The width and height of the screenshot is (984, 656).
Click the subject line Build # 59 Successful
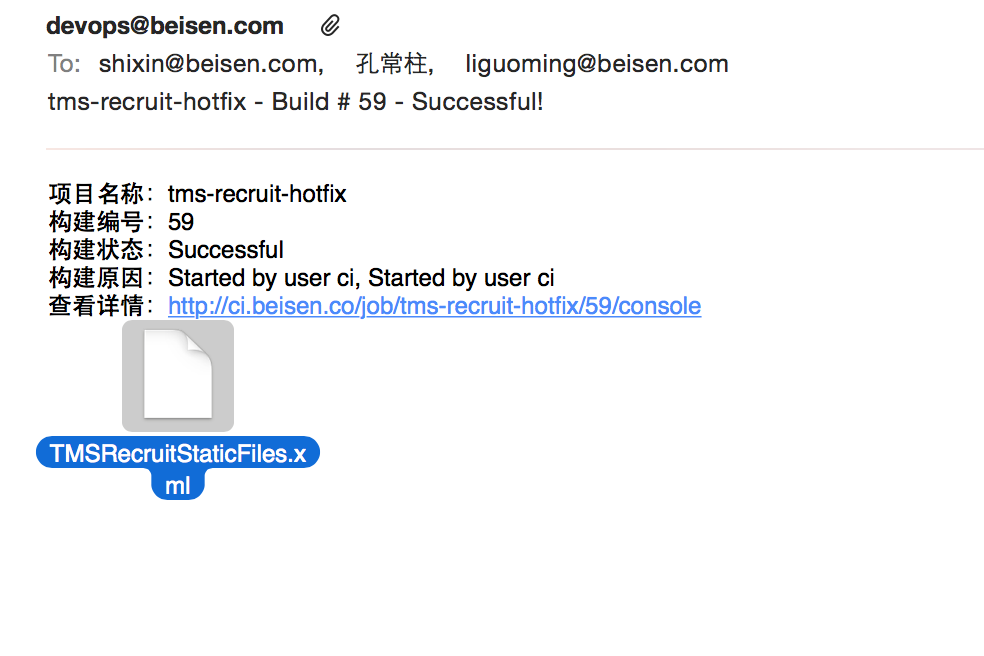[296, 102]
